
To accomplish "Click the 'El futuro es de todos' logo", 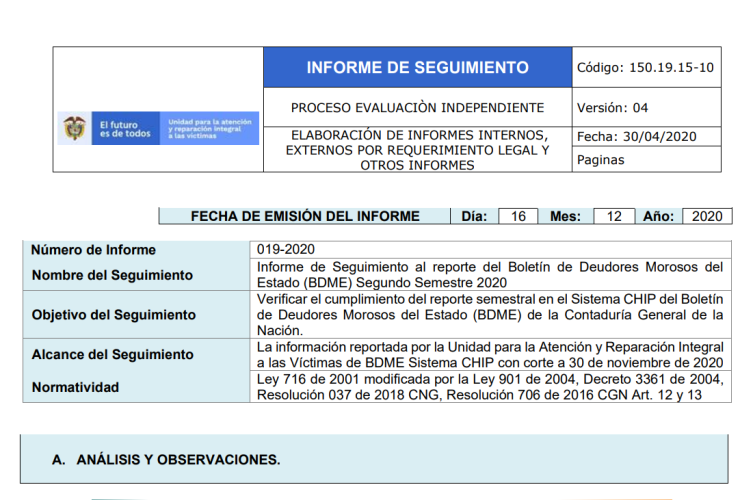I will [125, 128].
